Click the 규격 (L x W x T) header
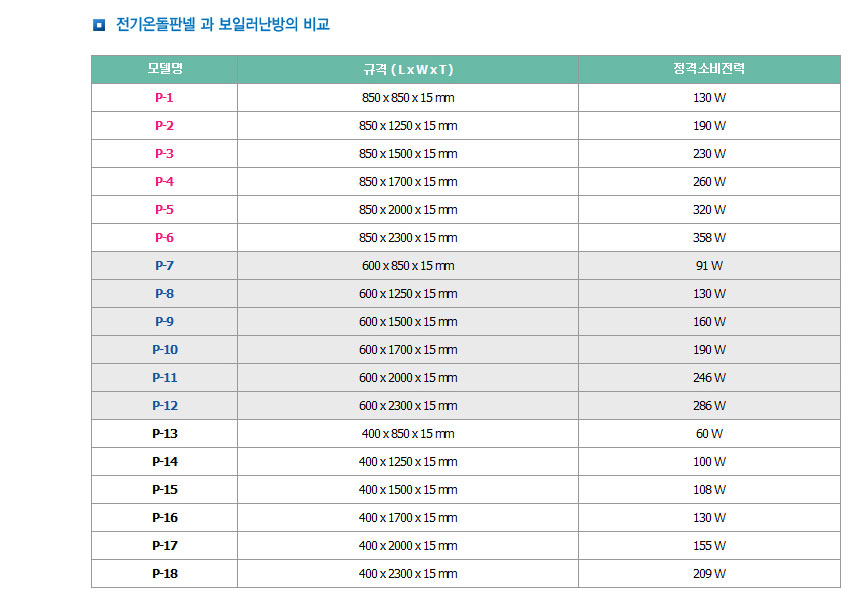 (408, 69)
